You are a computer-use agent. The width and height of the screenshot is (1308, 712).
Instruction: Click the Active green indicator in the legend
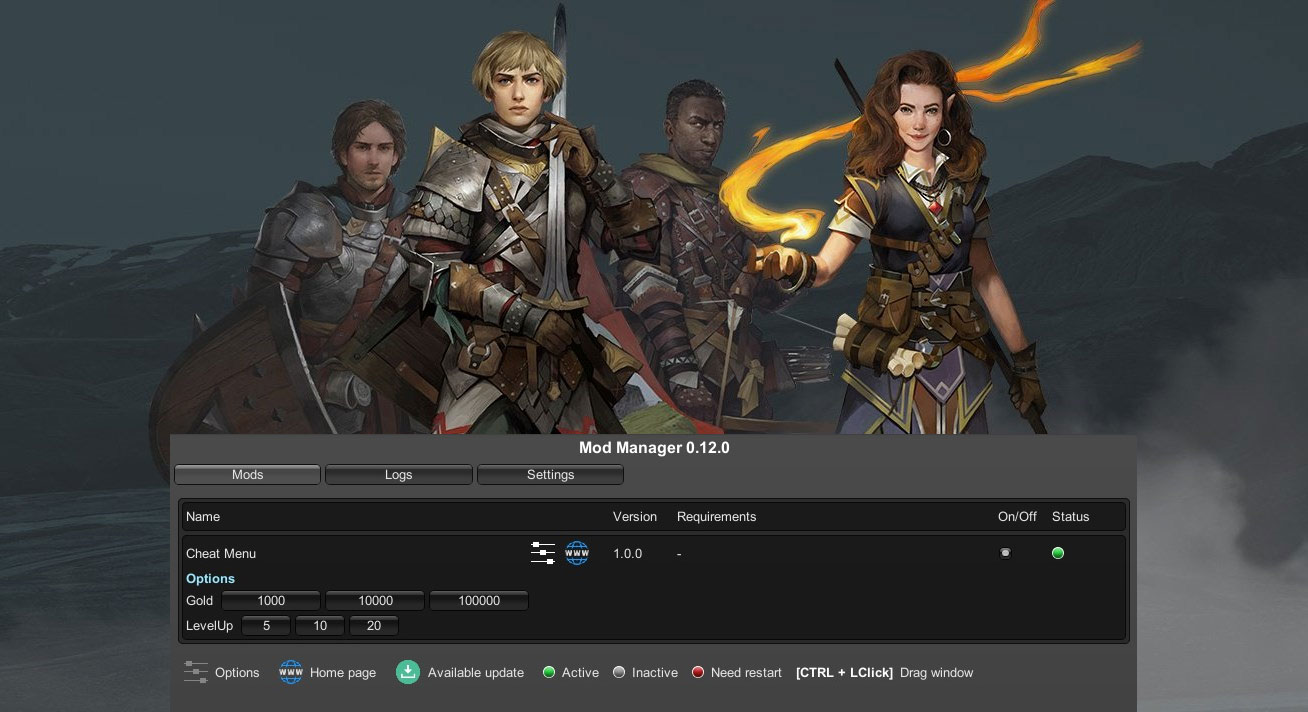point(548,672)
